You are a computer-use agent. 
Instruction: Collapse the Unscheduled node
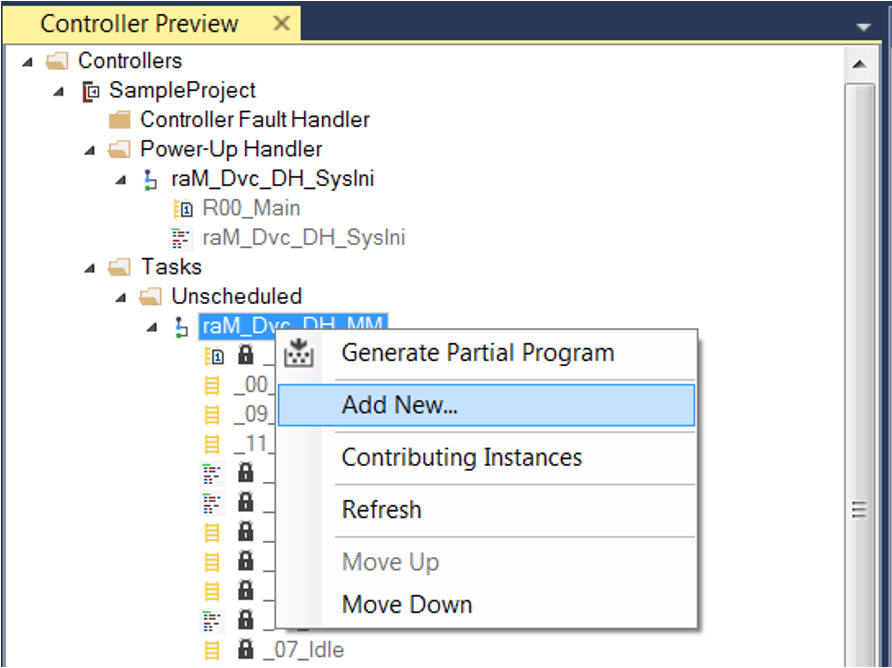click(121, 298)
